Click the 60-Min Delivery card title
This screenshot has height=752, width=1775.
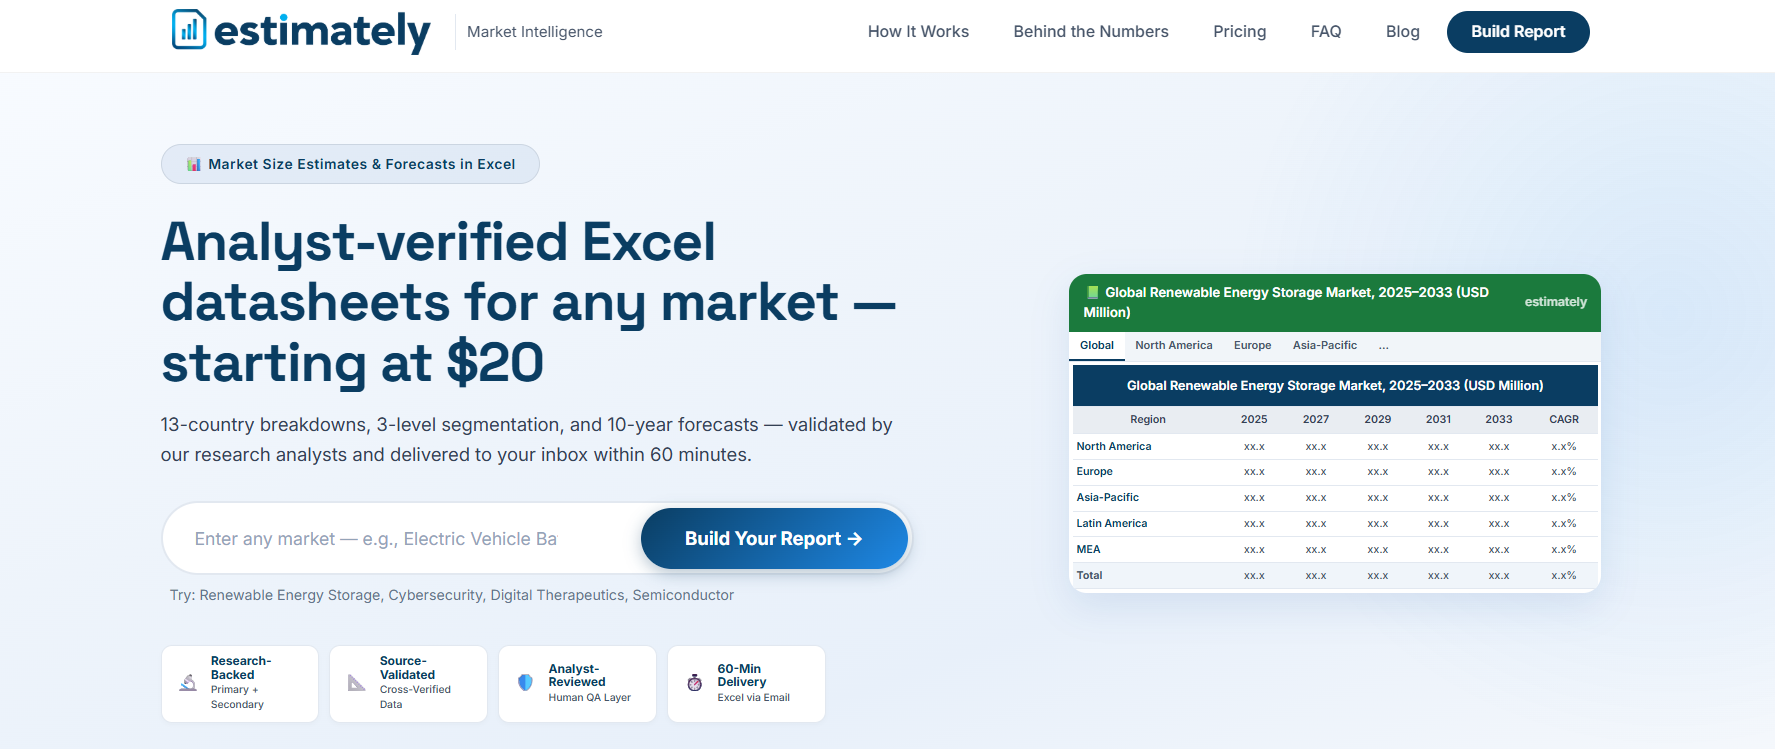(x=742, y=676)
